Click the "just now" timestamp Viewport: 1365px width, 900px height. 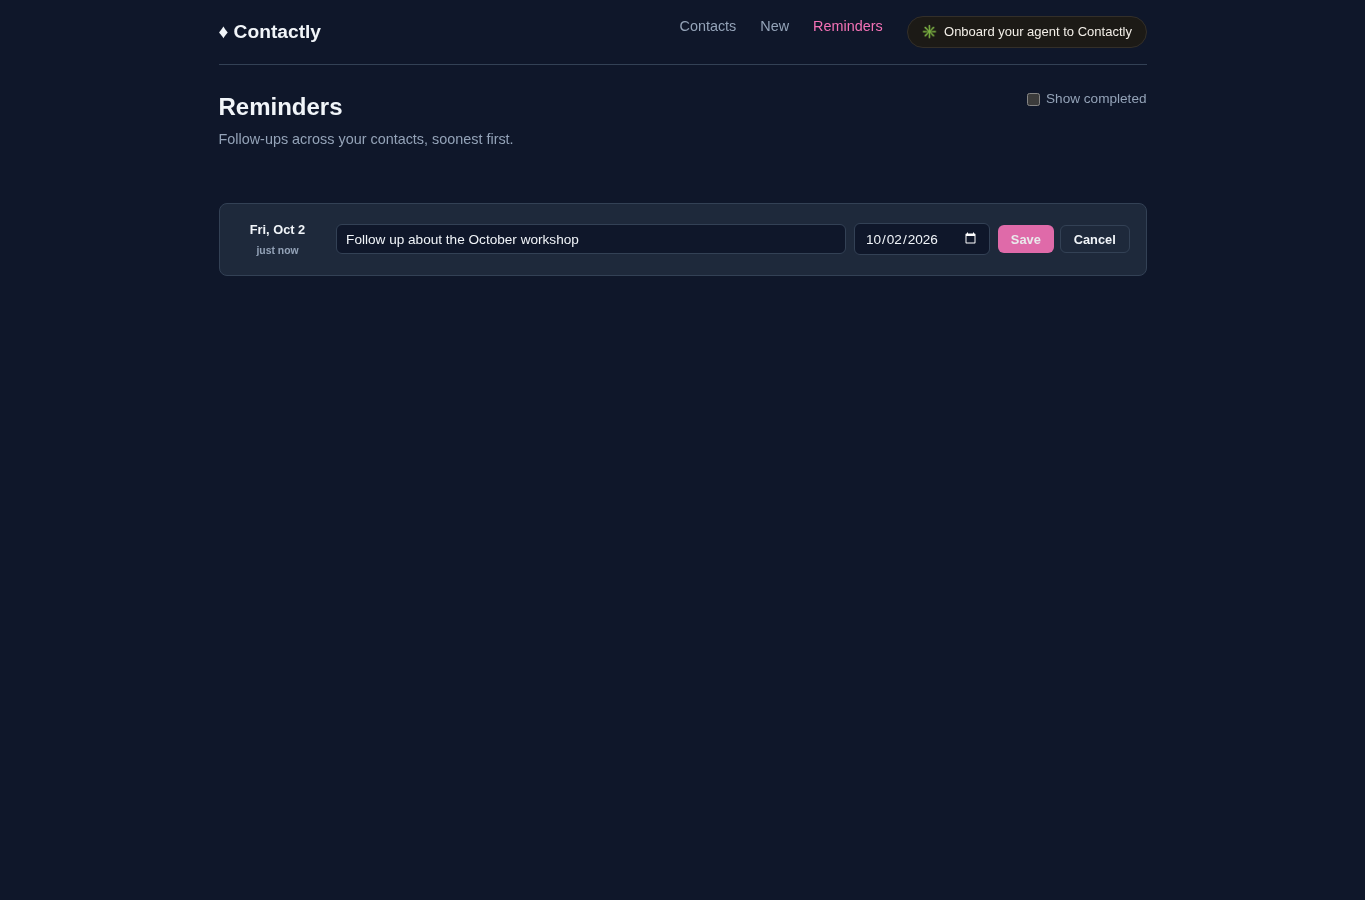[x=277, y=251]
